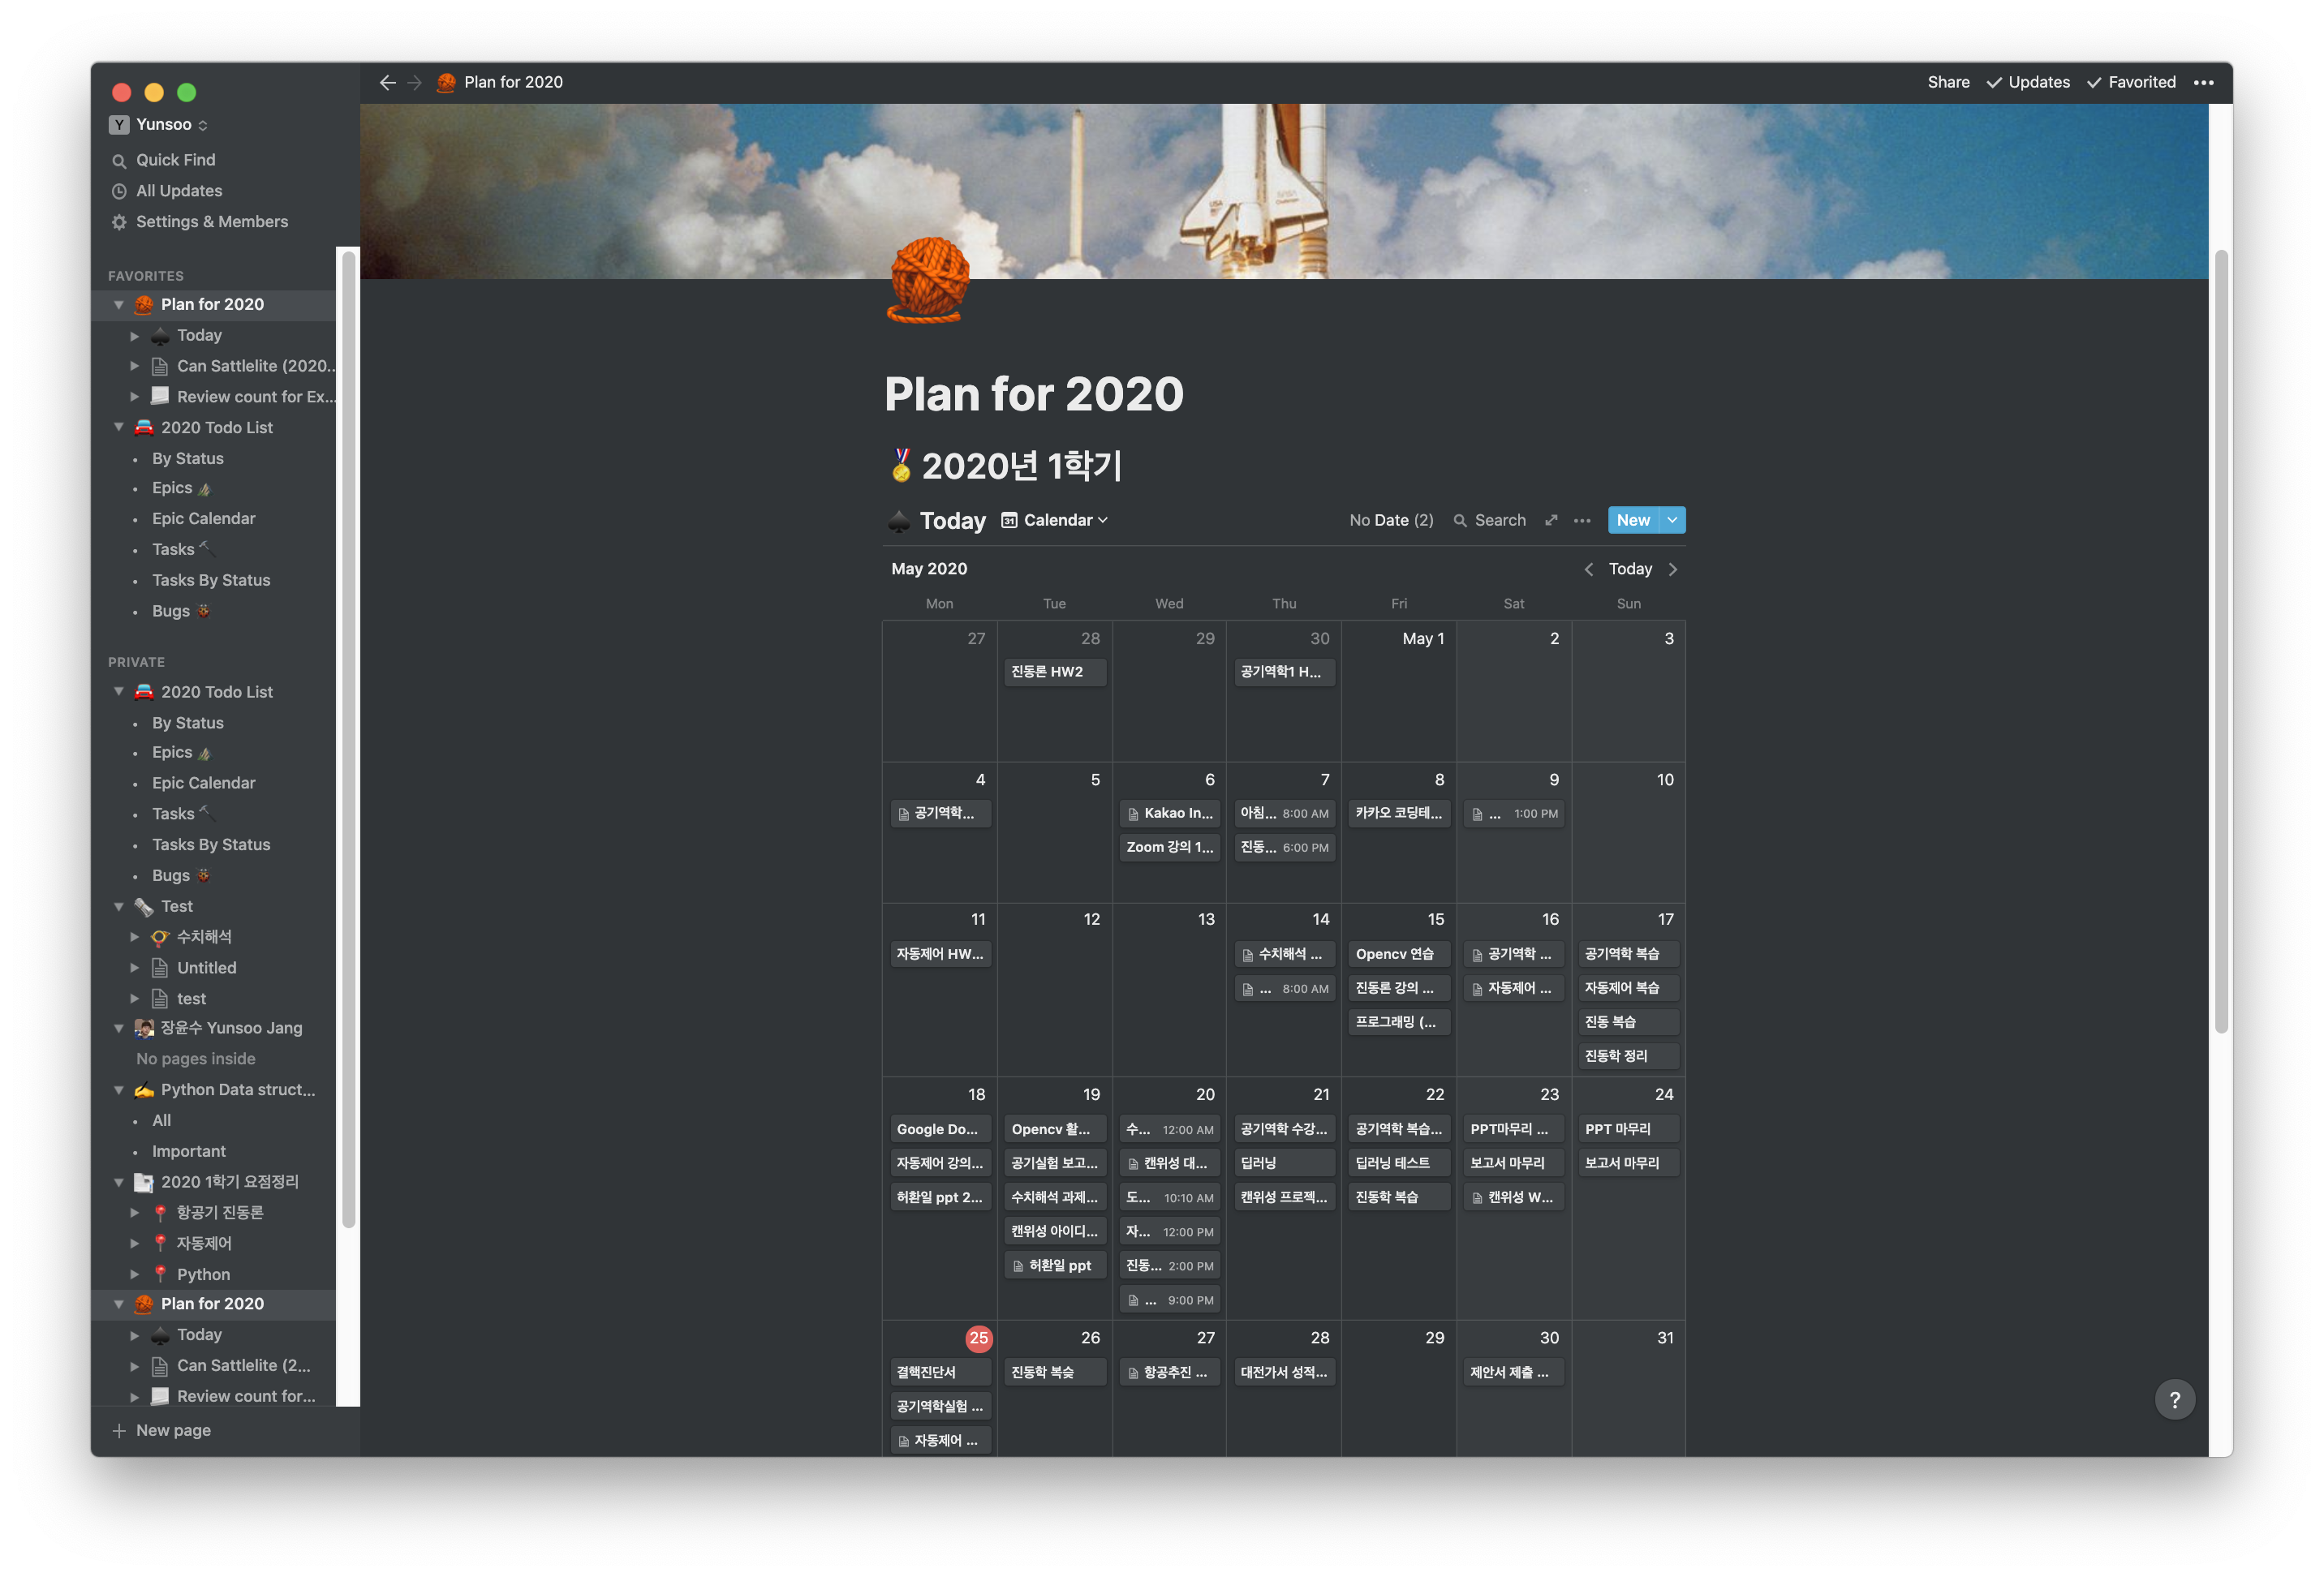Go to next month with right arrow
Viewport: 2324px width, 1577px height.
(1673, 569)
